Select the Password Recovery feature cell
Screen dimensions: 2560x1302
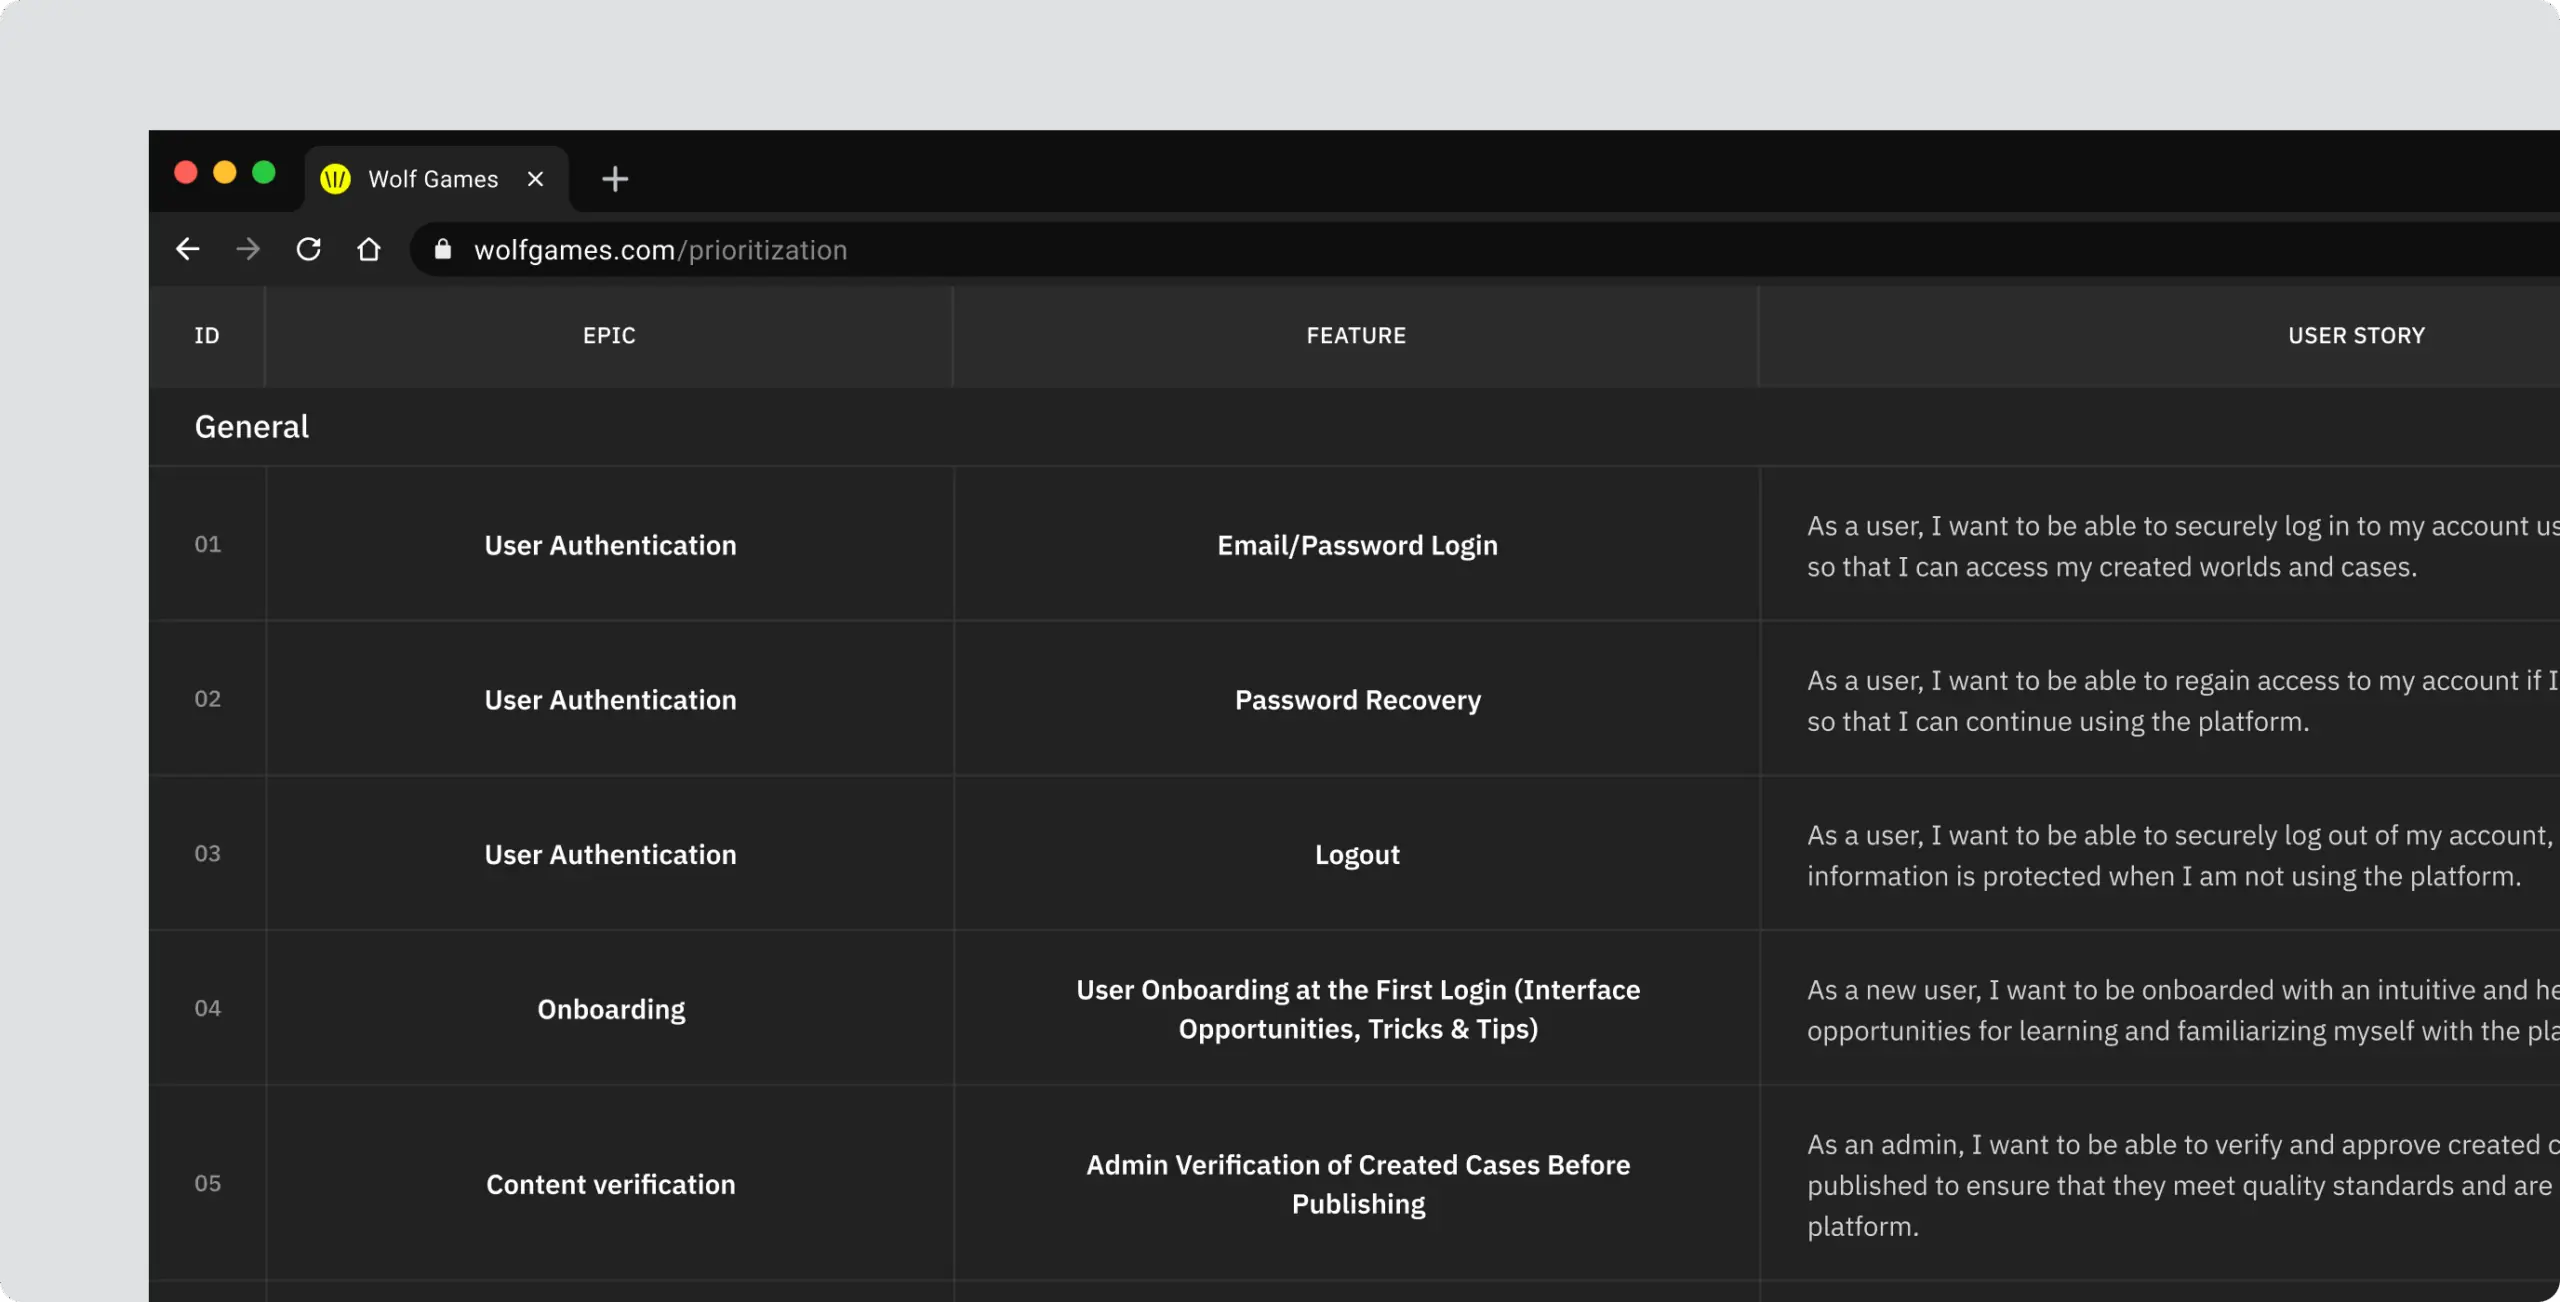coord(1357,700)
